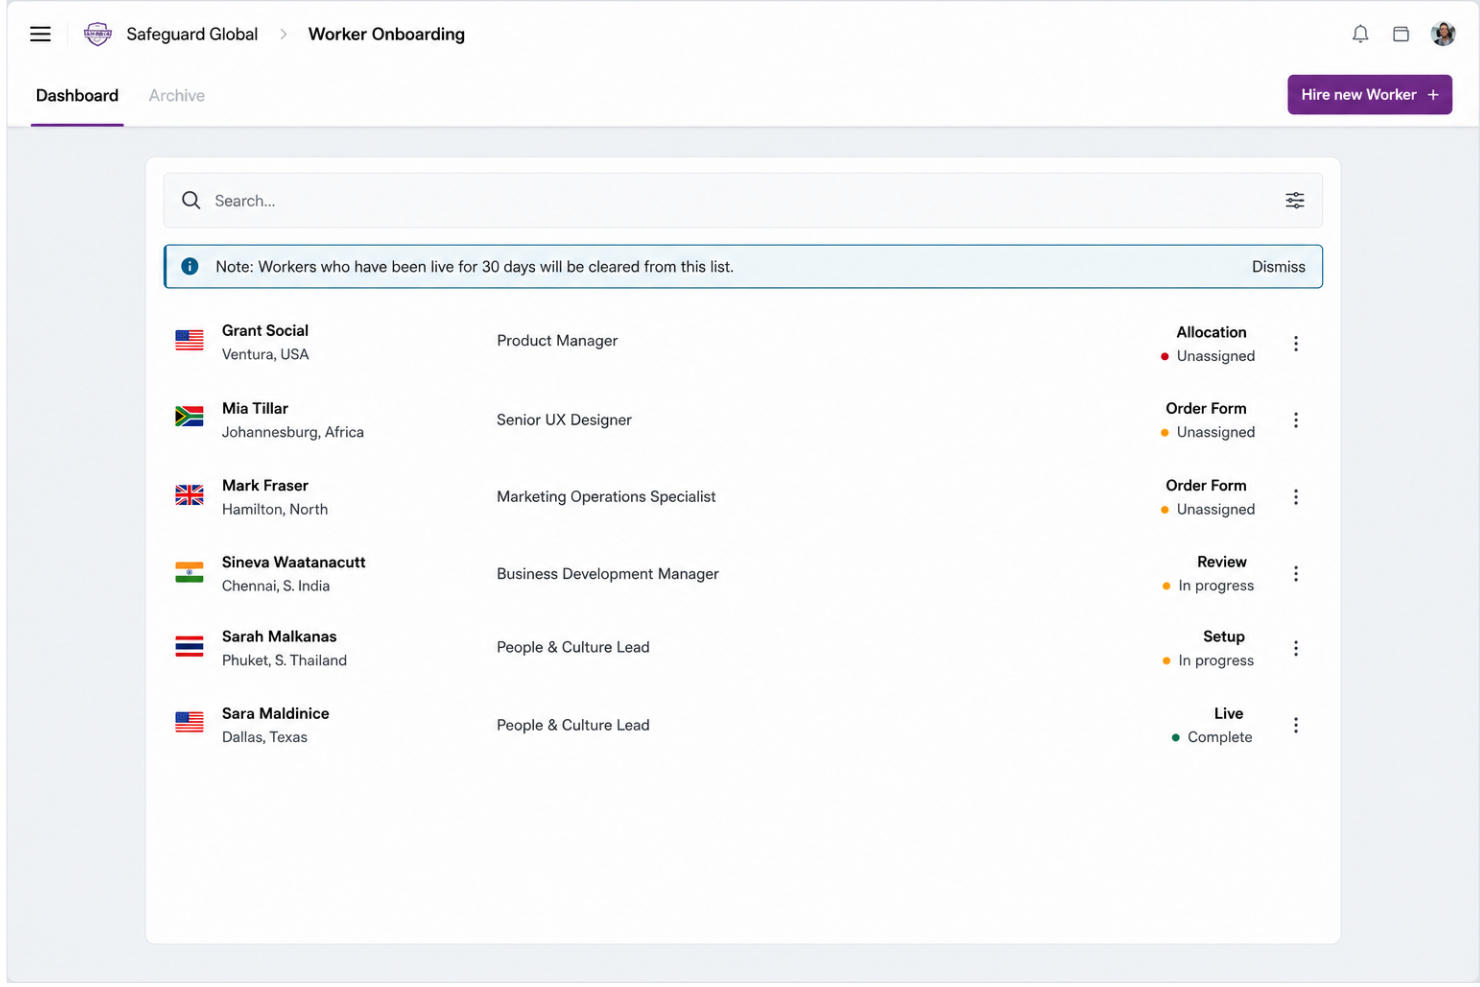Screen dimensions: 1480x987
Task: Open the hamburger navigation menu
Action: point(40,34)
